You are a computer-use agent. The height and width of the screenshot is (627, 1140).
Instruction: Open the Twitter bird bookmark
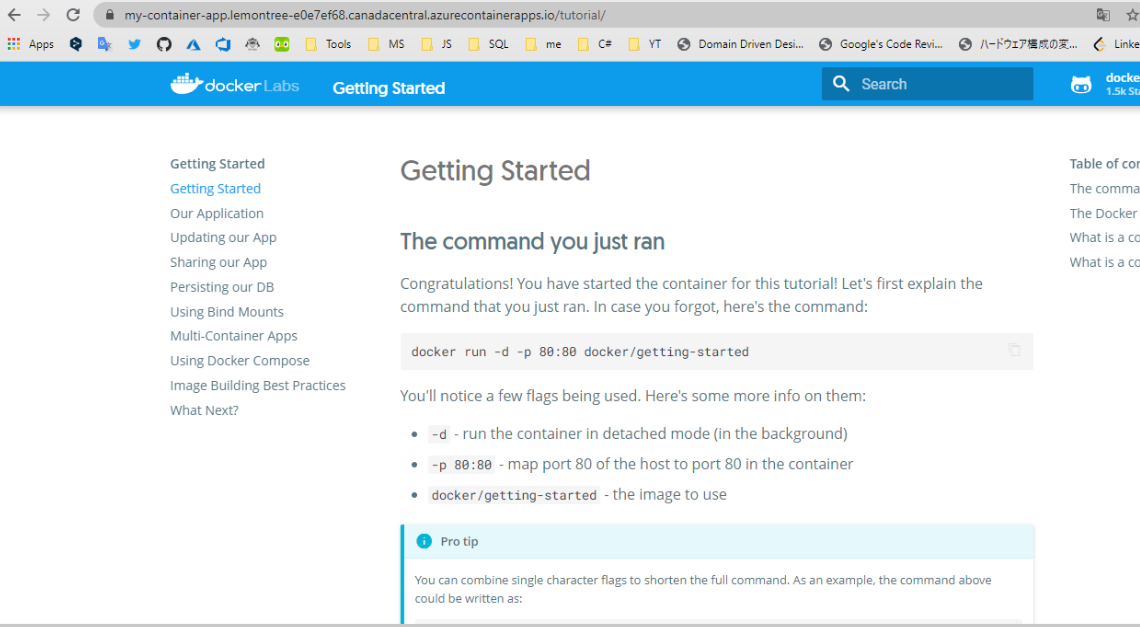click(x=135, y=44)
